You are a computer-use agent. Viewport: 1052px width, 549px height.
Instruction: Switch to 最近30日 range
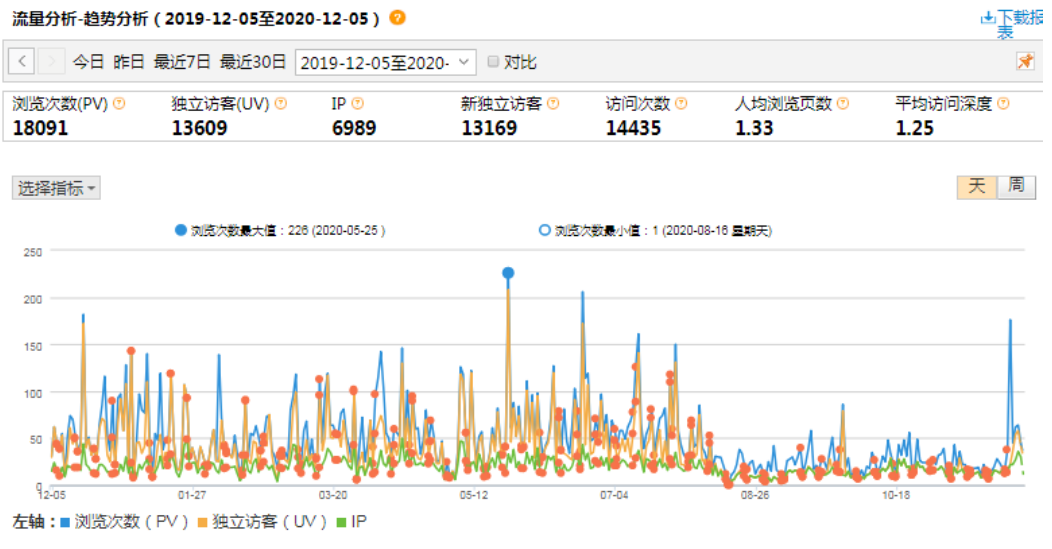(253, 62)
